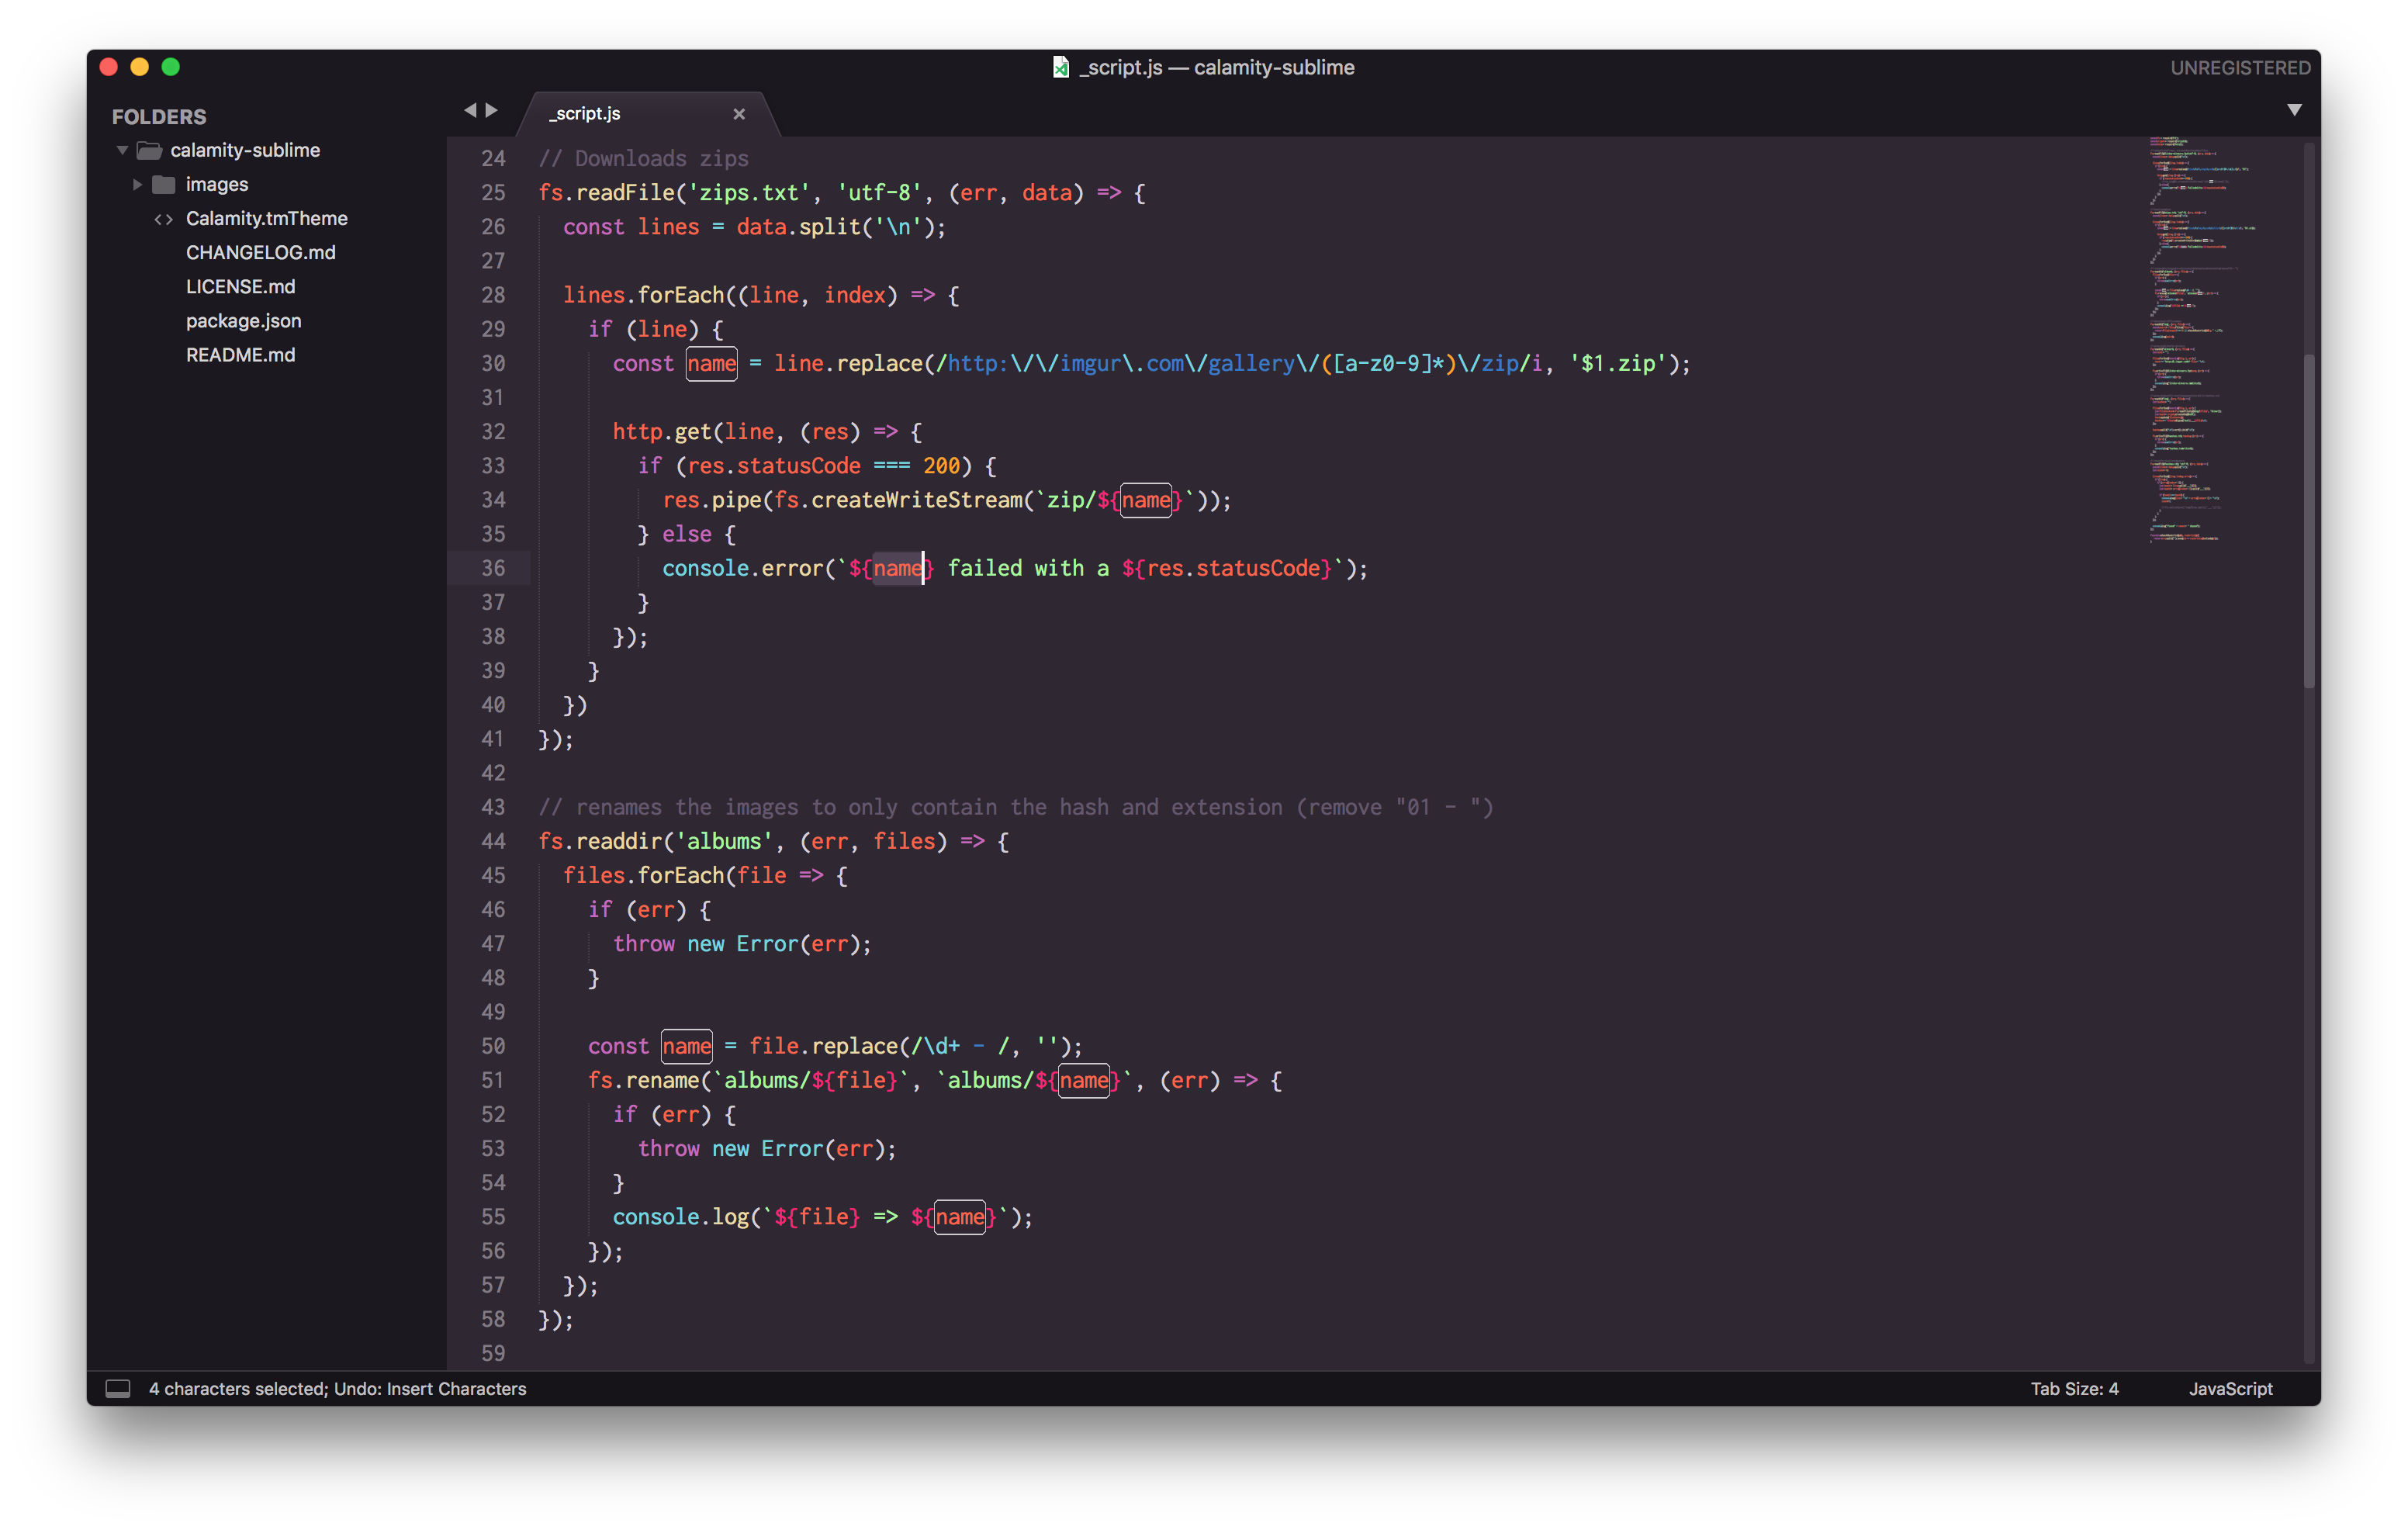Click 'createWriteStream' on line 34
2408x1530 pixels.
917,499
